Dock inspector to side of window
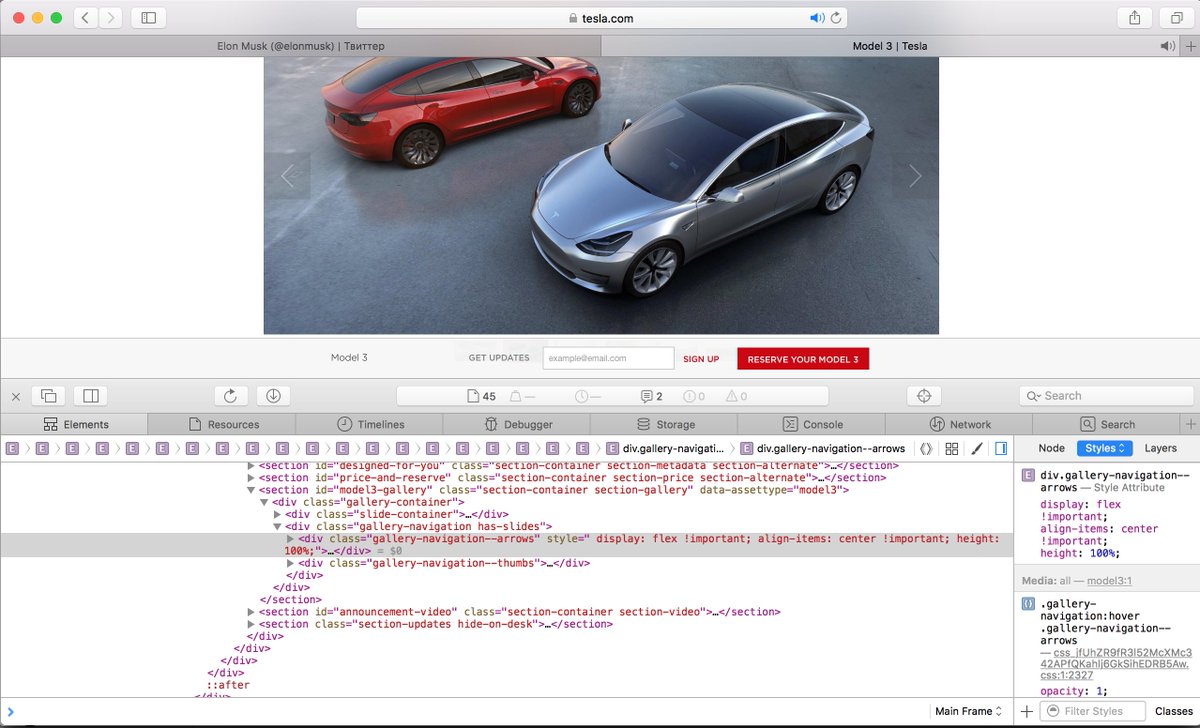Screen dimensions: 1200x728 click(x=91, y=396)
